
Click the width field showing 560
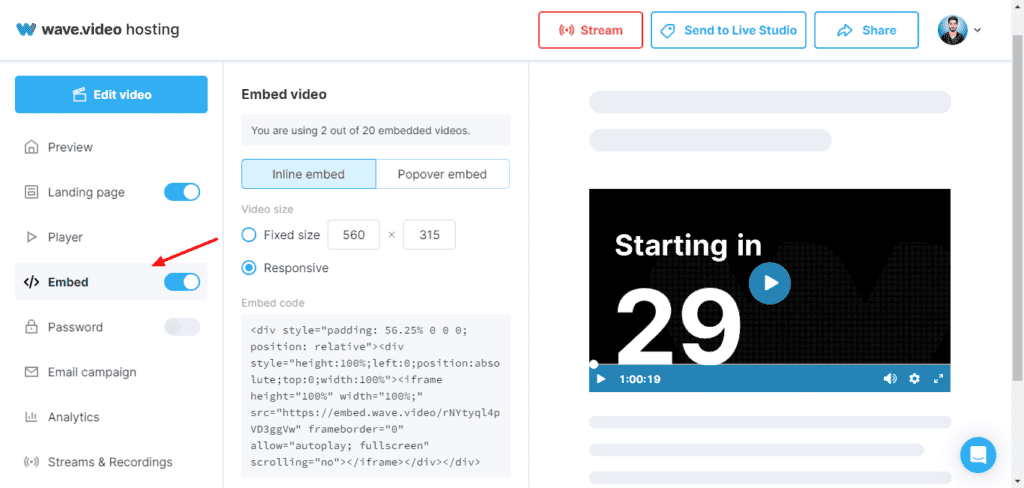tap(353, 235)
